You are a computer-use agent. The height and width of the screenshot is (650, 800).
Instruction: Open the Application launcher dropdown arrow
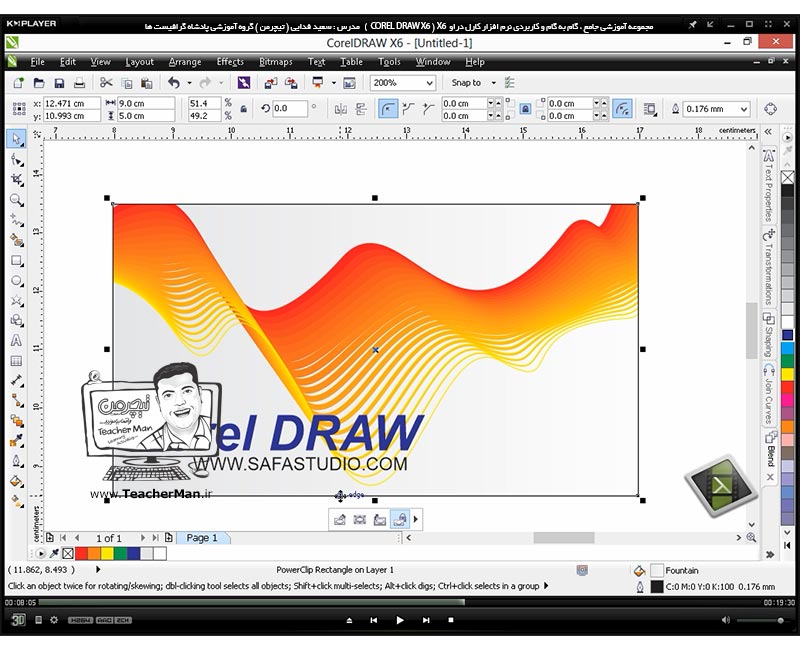pos(333,83)
